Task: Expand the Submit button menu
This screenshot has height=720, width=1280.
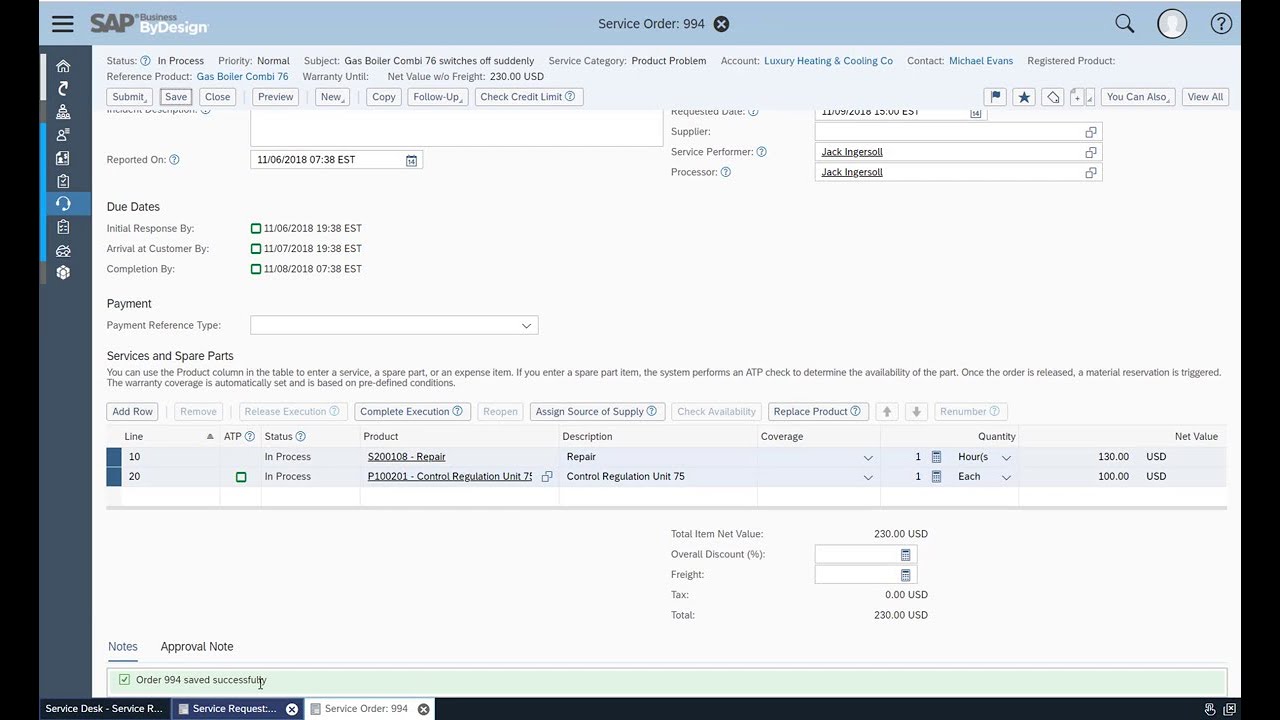Action: click(x=129, y=97)
